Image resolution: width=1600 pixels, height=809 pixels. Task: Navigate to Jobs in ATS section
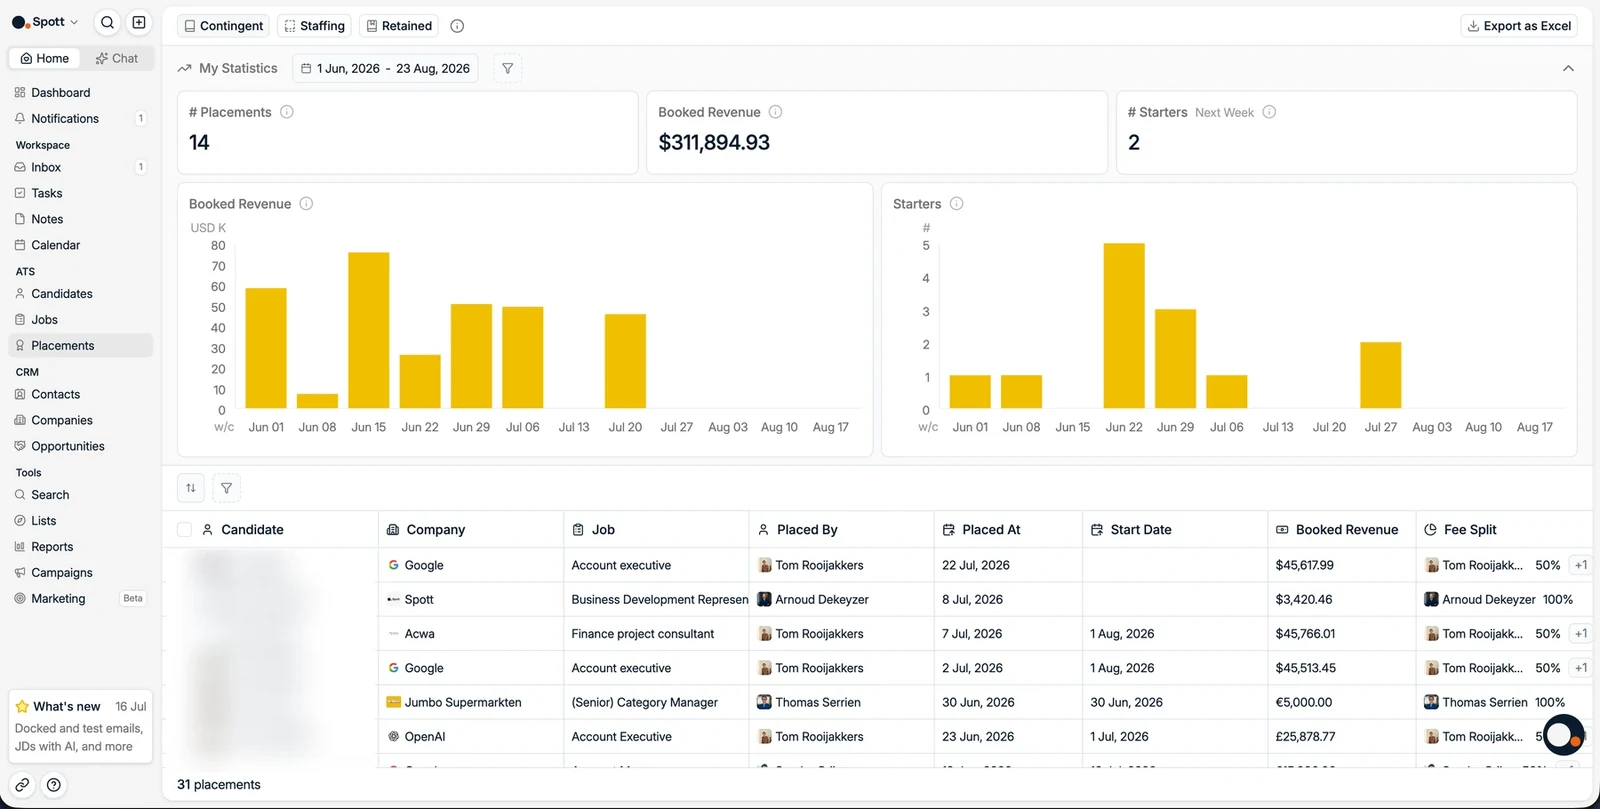80,320
